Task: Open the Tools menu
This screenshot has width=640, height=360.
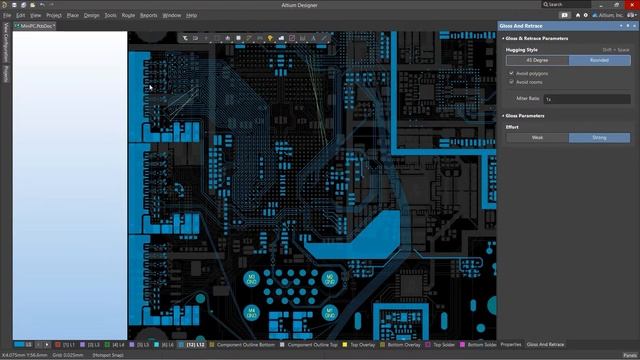Action: pos(110,15)
